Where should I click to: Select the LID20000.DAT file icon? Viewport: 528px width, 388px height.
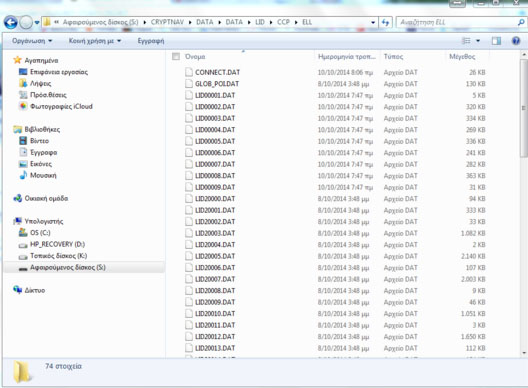pyautogui.click(x=189, y=198)
